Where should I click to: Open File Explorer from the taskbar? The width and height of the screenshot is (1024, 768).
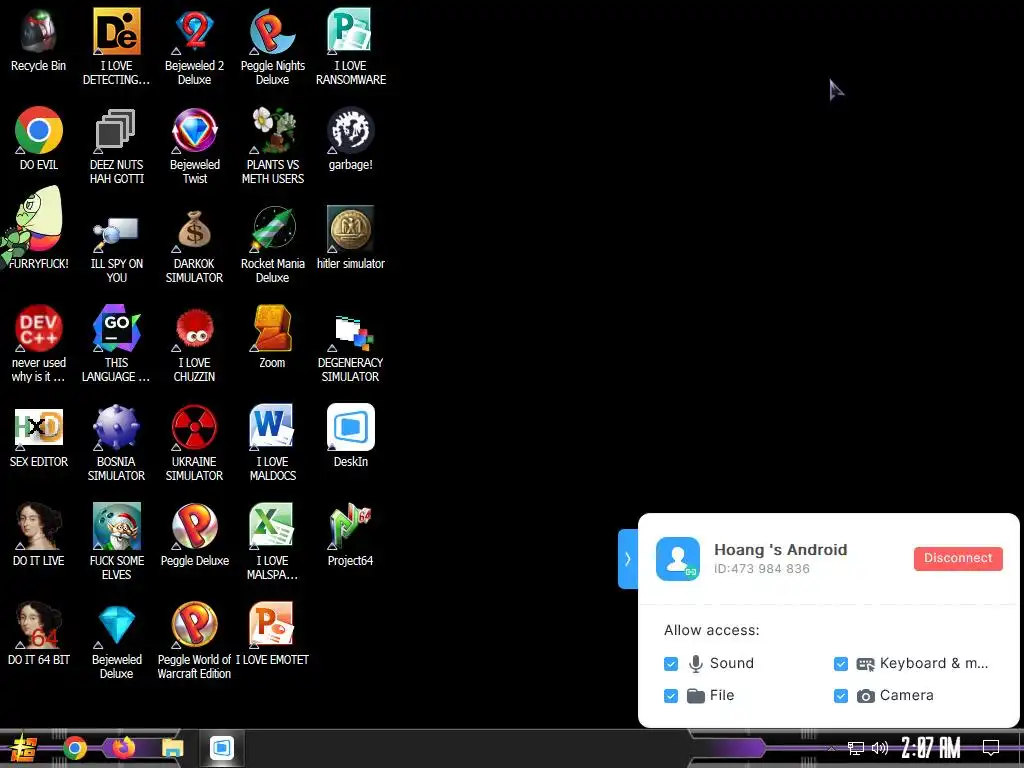(173, 748)
